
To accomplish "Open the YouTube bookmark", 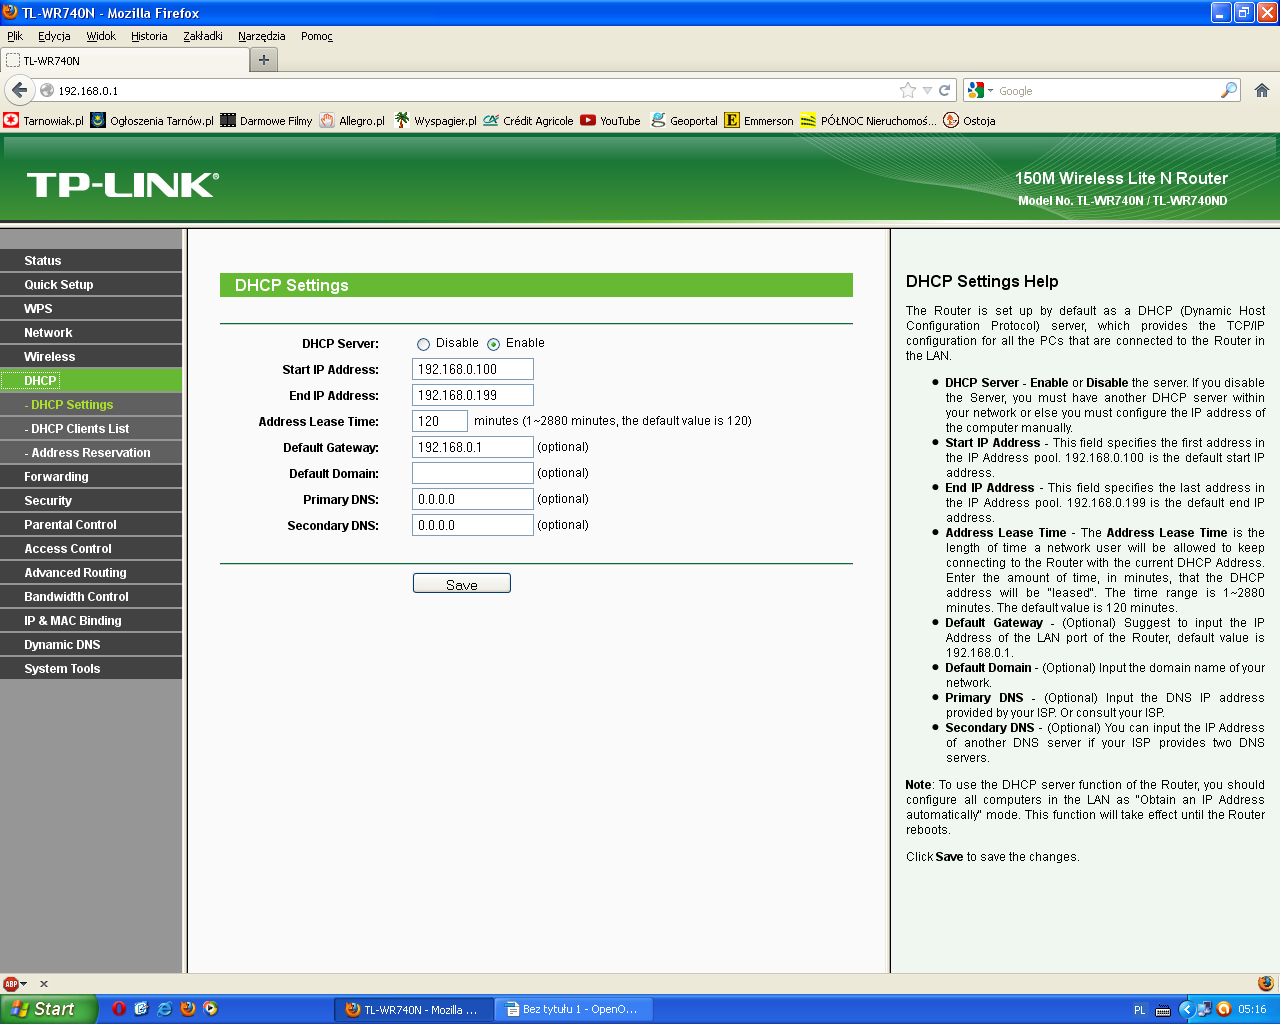I will pos(611,121).
